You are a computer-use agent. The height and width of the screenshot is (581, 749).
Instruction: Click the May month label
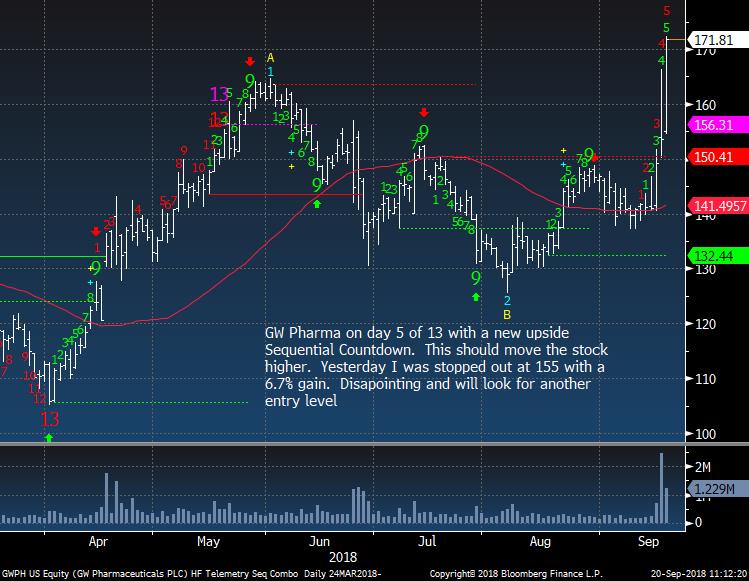(208, 541)
